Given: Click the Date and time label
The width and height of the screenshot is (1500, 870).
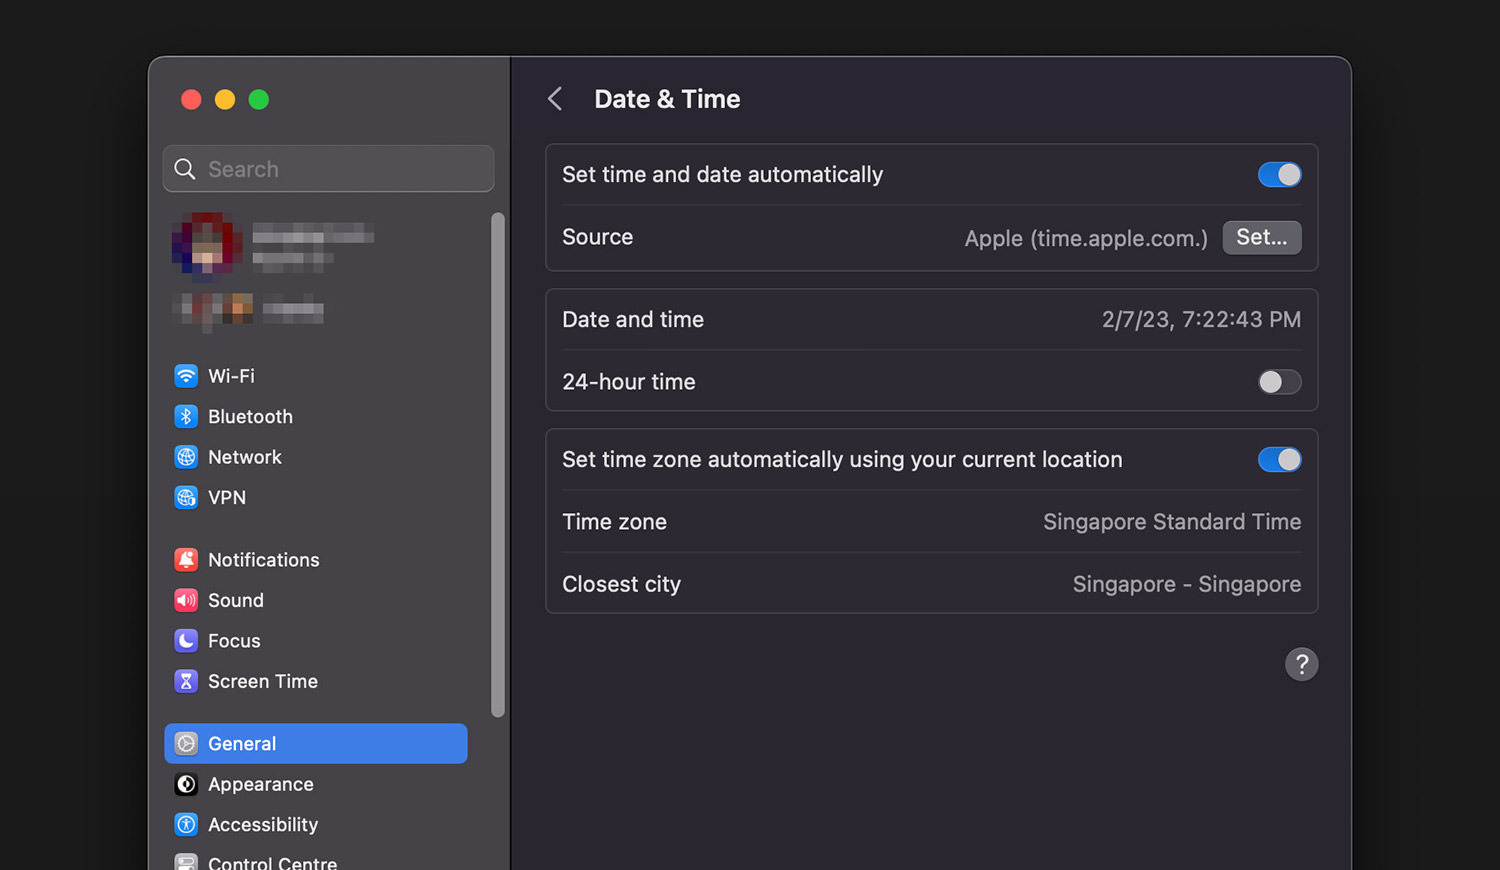Looking at the screenshot, I should (633, 320).
